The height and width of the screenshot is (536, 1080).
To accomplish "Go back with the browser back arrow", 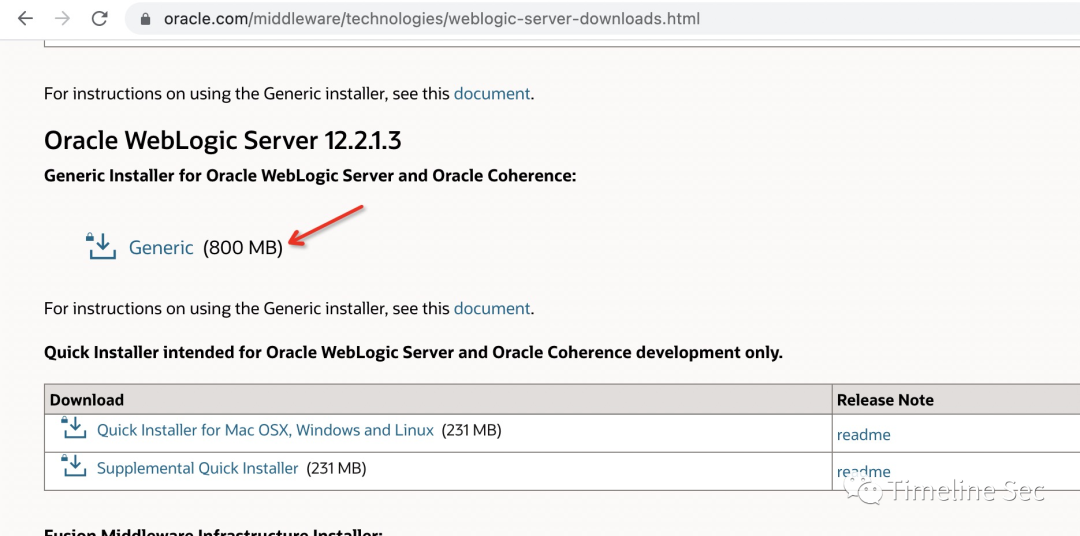I will pyautogui.click(x=25, y=19).
